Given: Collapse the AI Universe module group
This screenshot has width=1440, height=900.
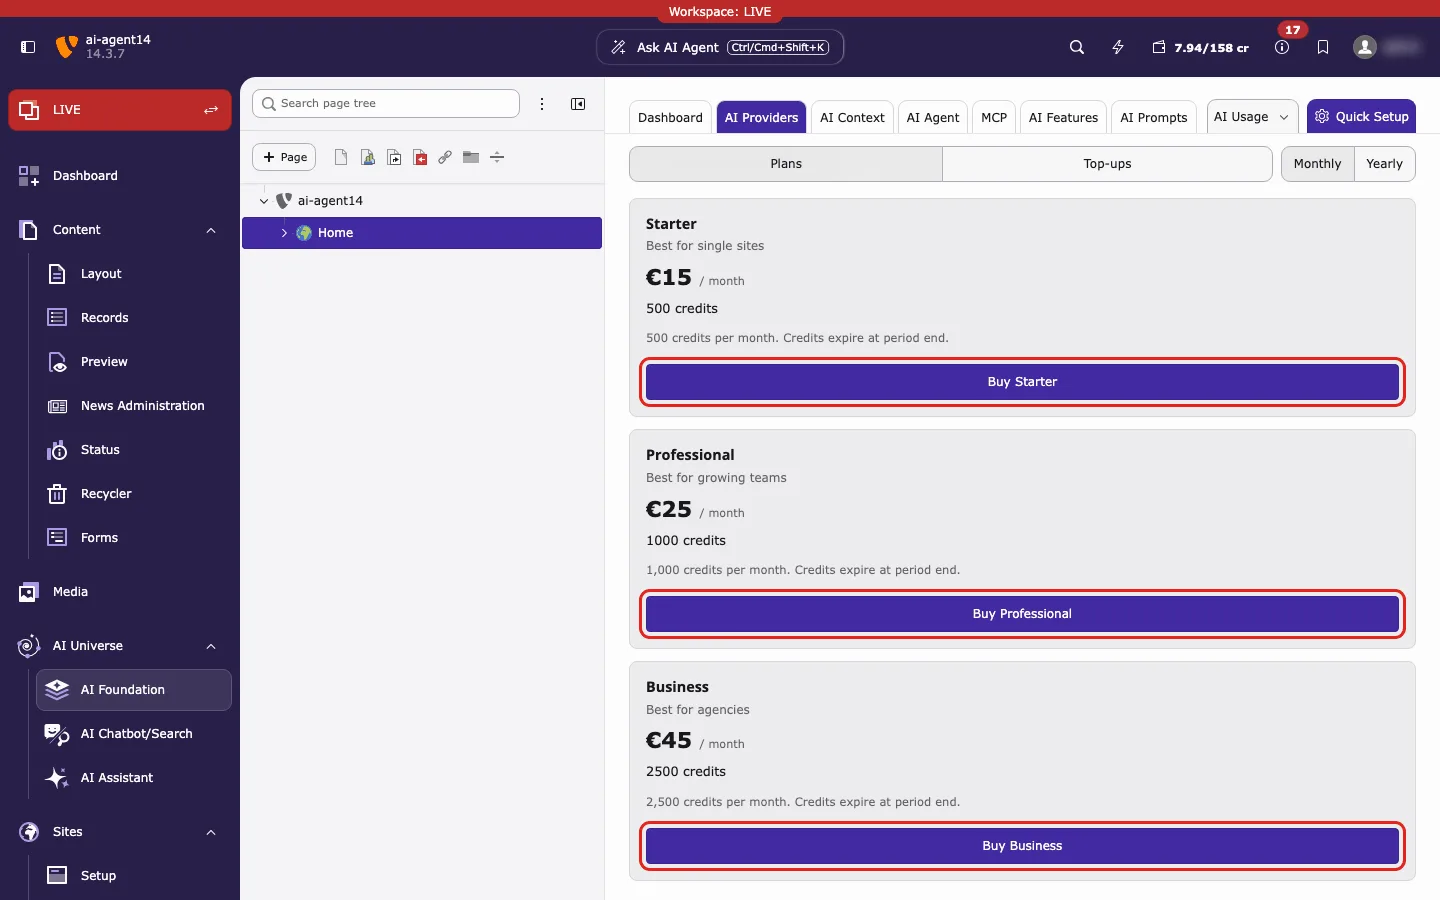Looking at the screenshot, I should point(211,646).
